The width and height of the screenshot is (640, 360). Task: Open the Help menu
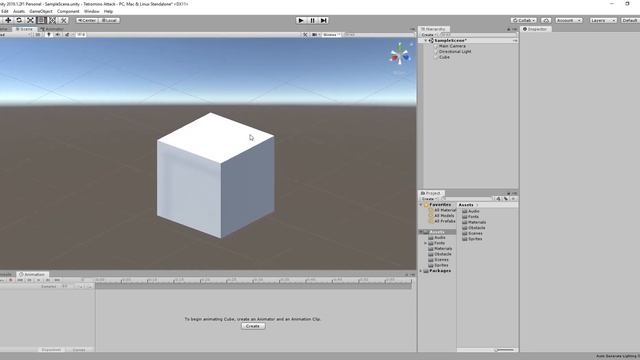[108, 11]
